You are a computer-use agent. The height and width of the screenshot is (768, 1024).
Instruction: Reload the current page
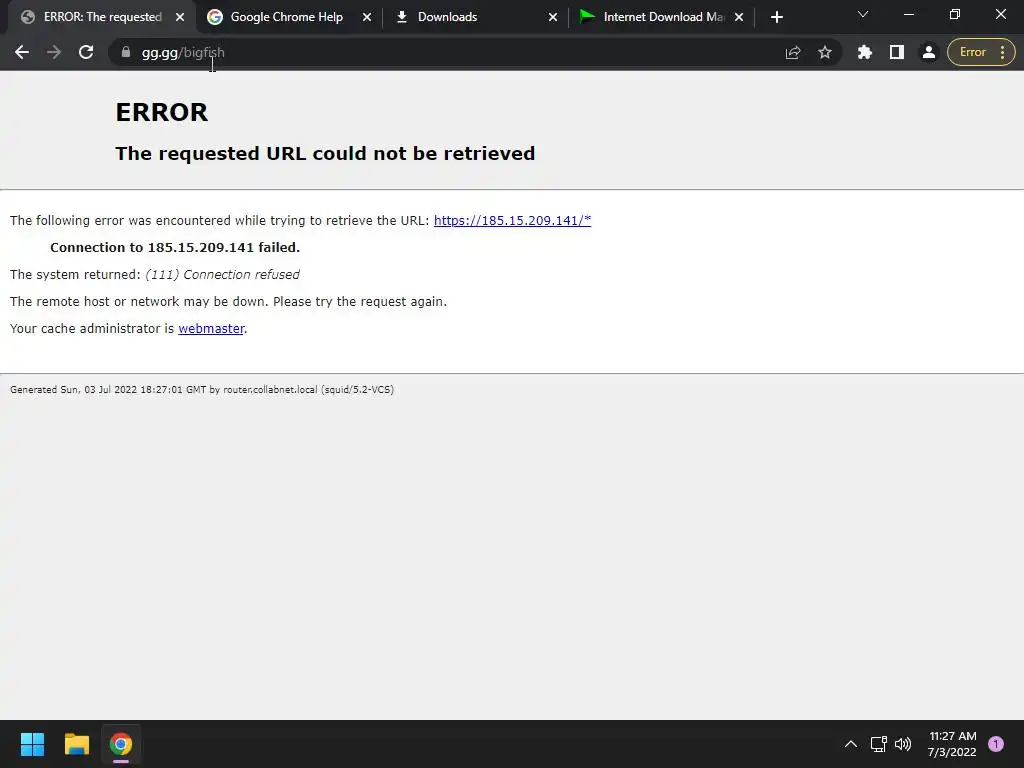(86, 52)
